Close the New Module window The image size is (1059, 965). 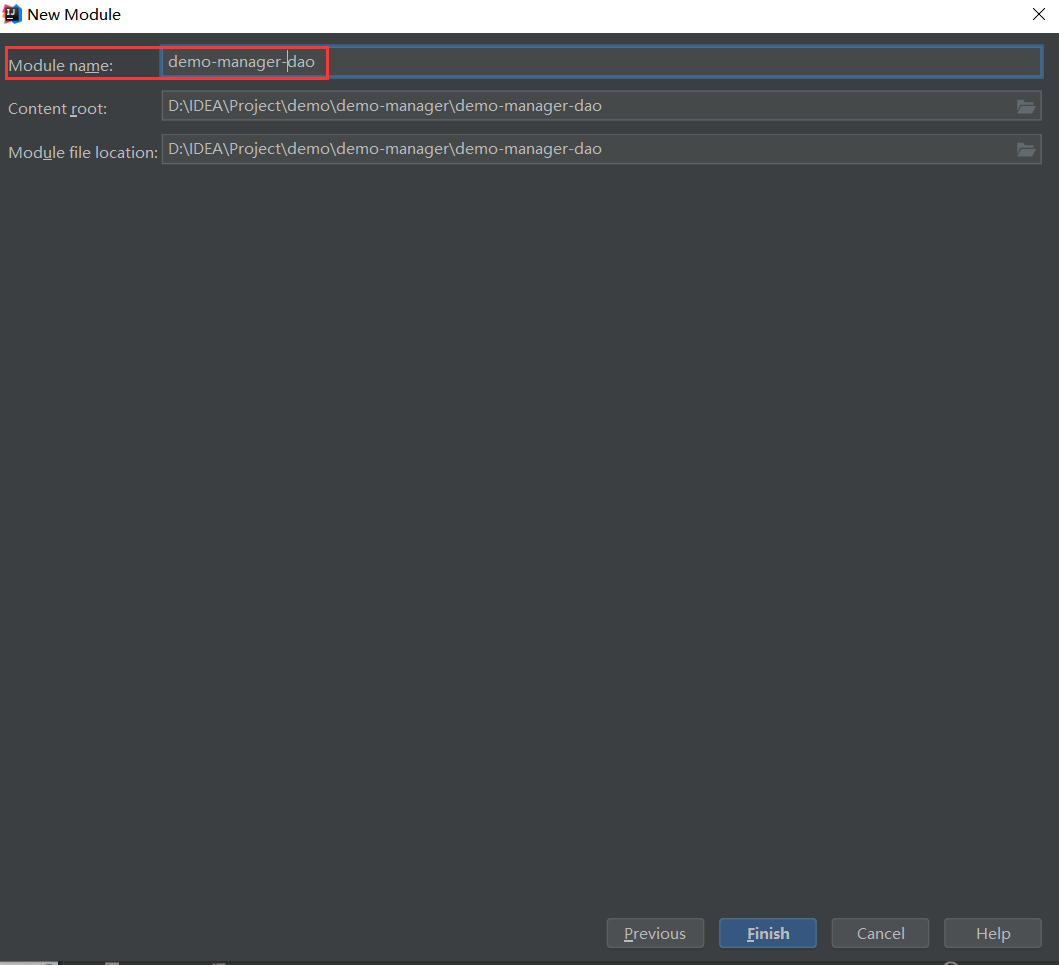pyautogui.click(x=1039, y=14)
